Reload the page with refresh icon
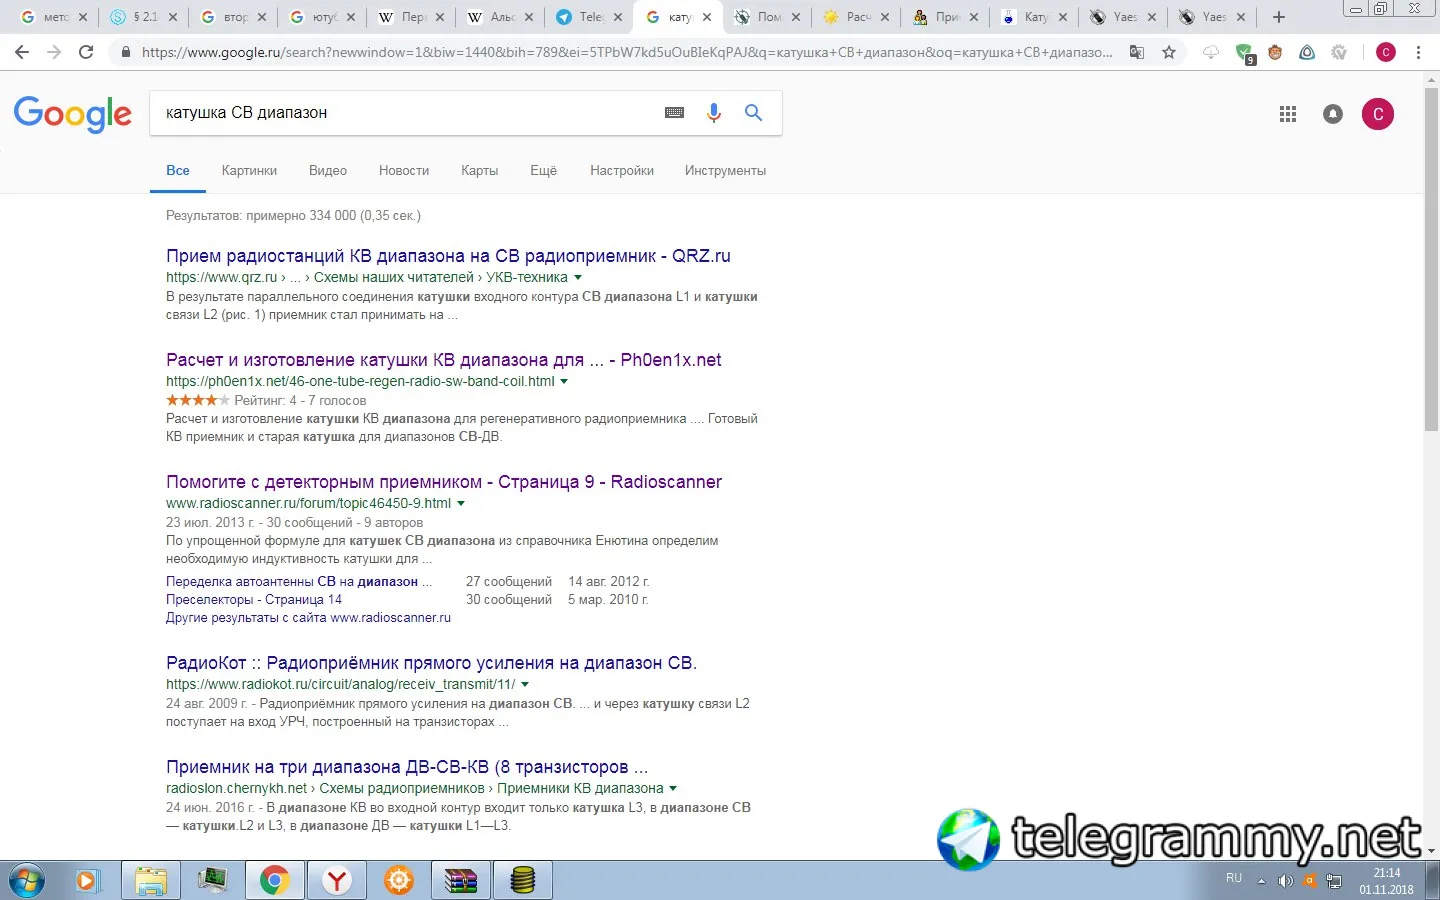 click(x=86, y=52)
